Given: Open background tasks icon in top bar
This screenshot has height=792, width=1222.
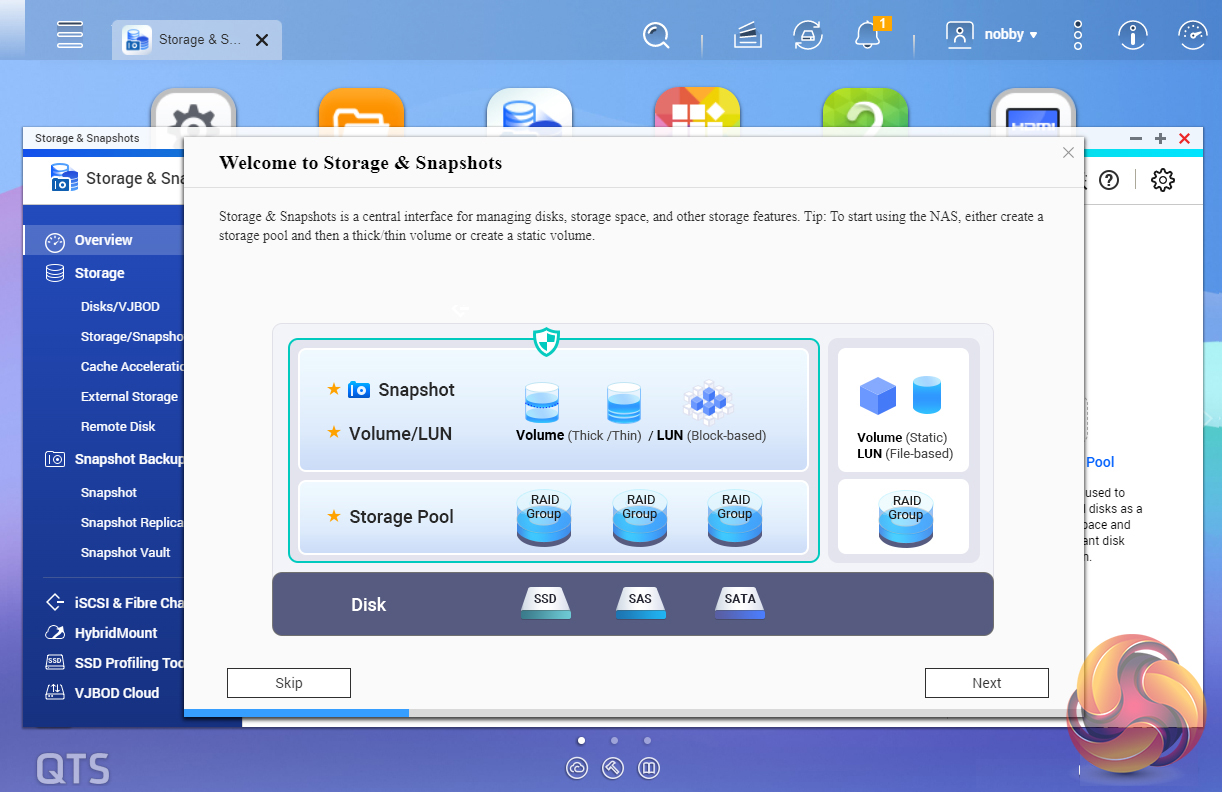Looking at the screenshot, I should pos(747,37).
